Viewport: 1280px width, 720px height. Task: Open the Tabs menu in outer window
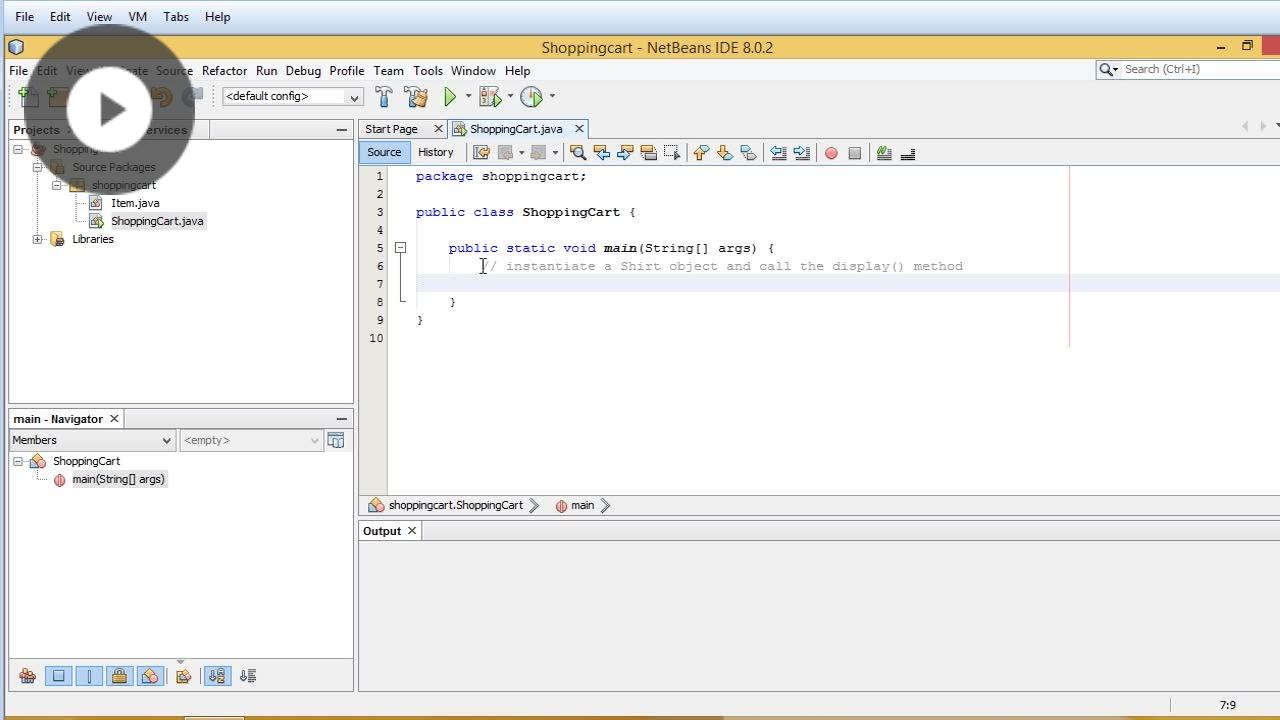[176, 17]
